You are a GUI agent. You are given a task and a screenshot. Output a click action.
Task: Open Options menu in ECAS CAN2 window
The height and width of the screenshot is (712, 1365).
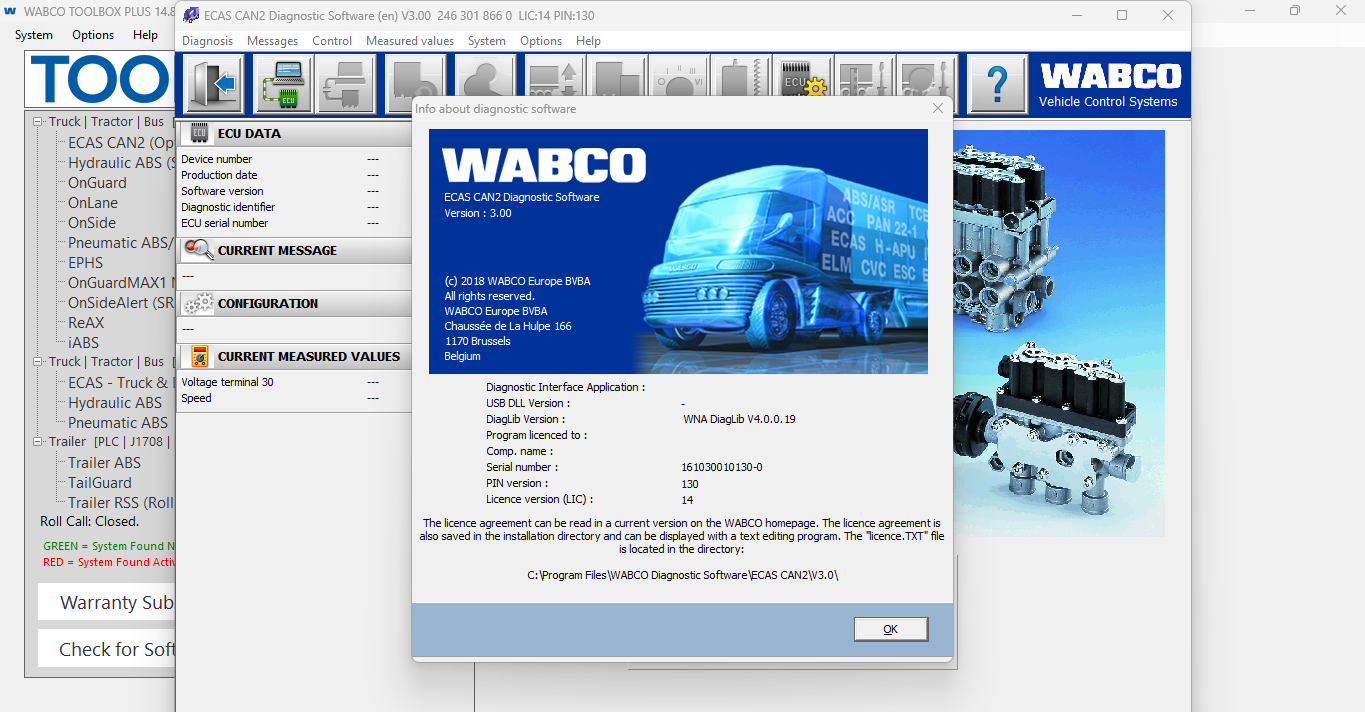tap(541, 41)
